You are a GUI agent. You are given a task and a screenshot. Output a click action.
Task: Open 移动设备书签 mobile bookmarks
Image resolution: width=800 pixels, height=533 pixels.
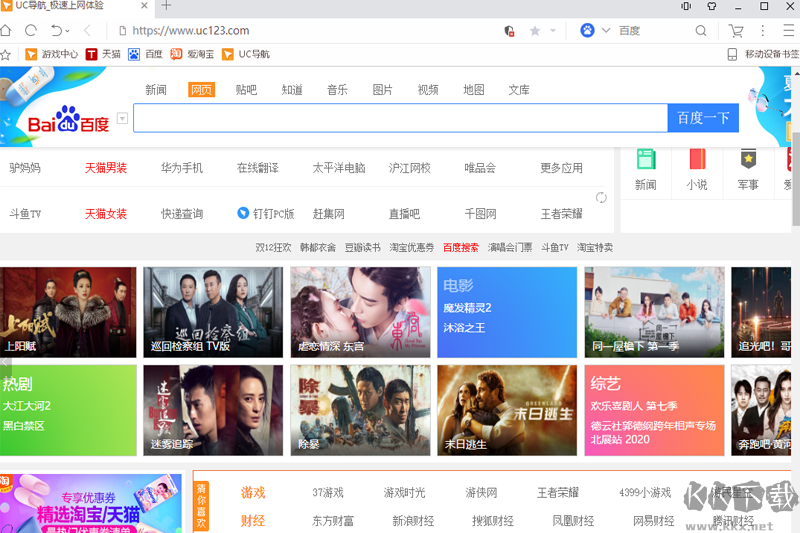(x=763, y=54)
